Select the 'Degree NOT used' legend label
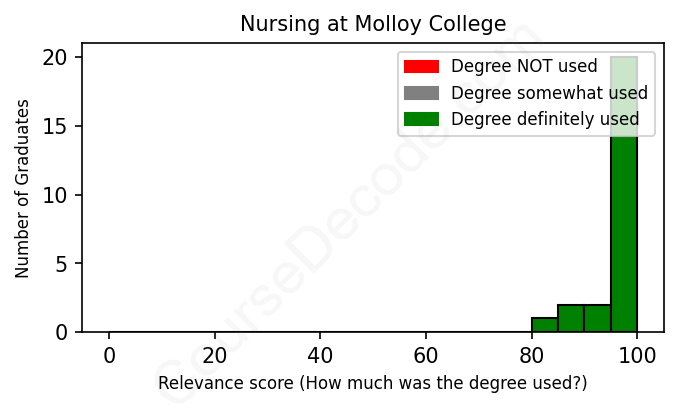The image size is (678, 408). click(x=524, y=67)
